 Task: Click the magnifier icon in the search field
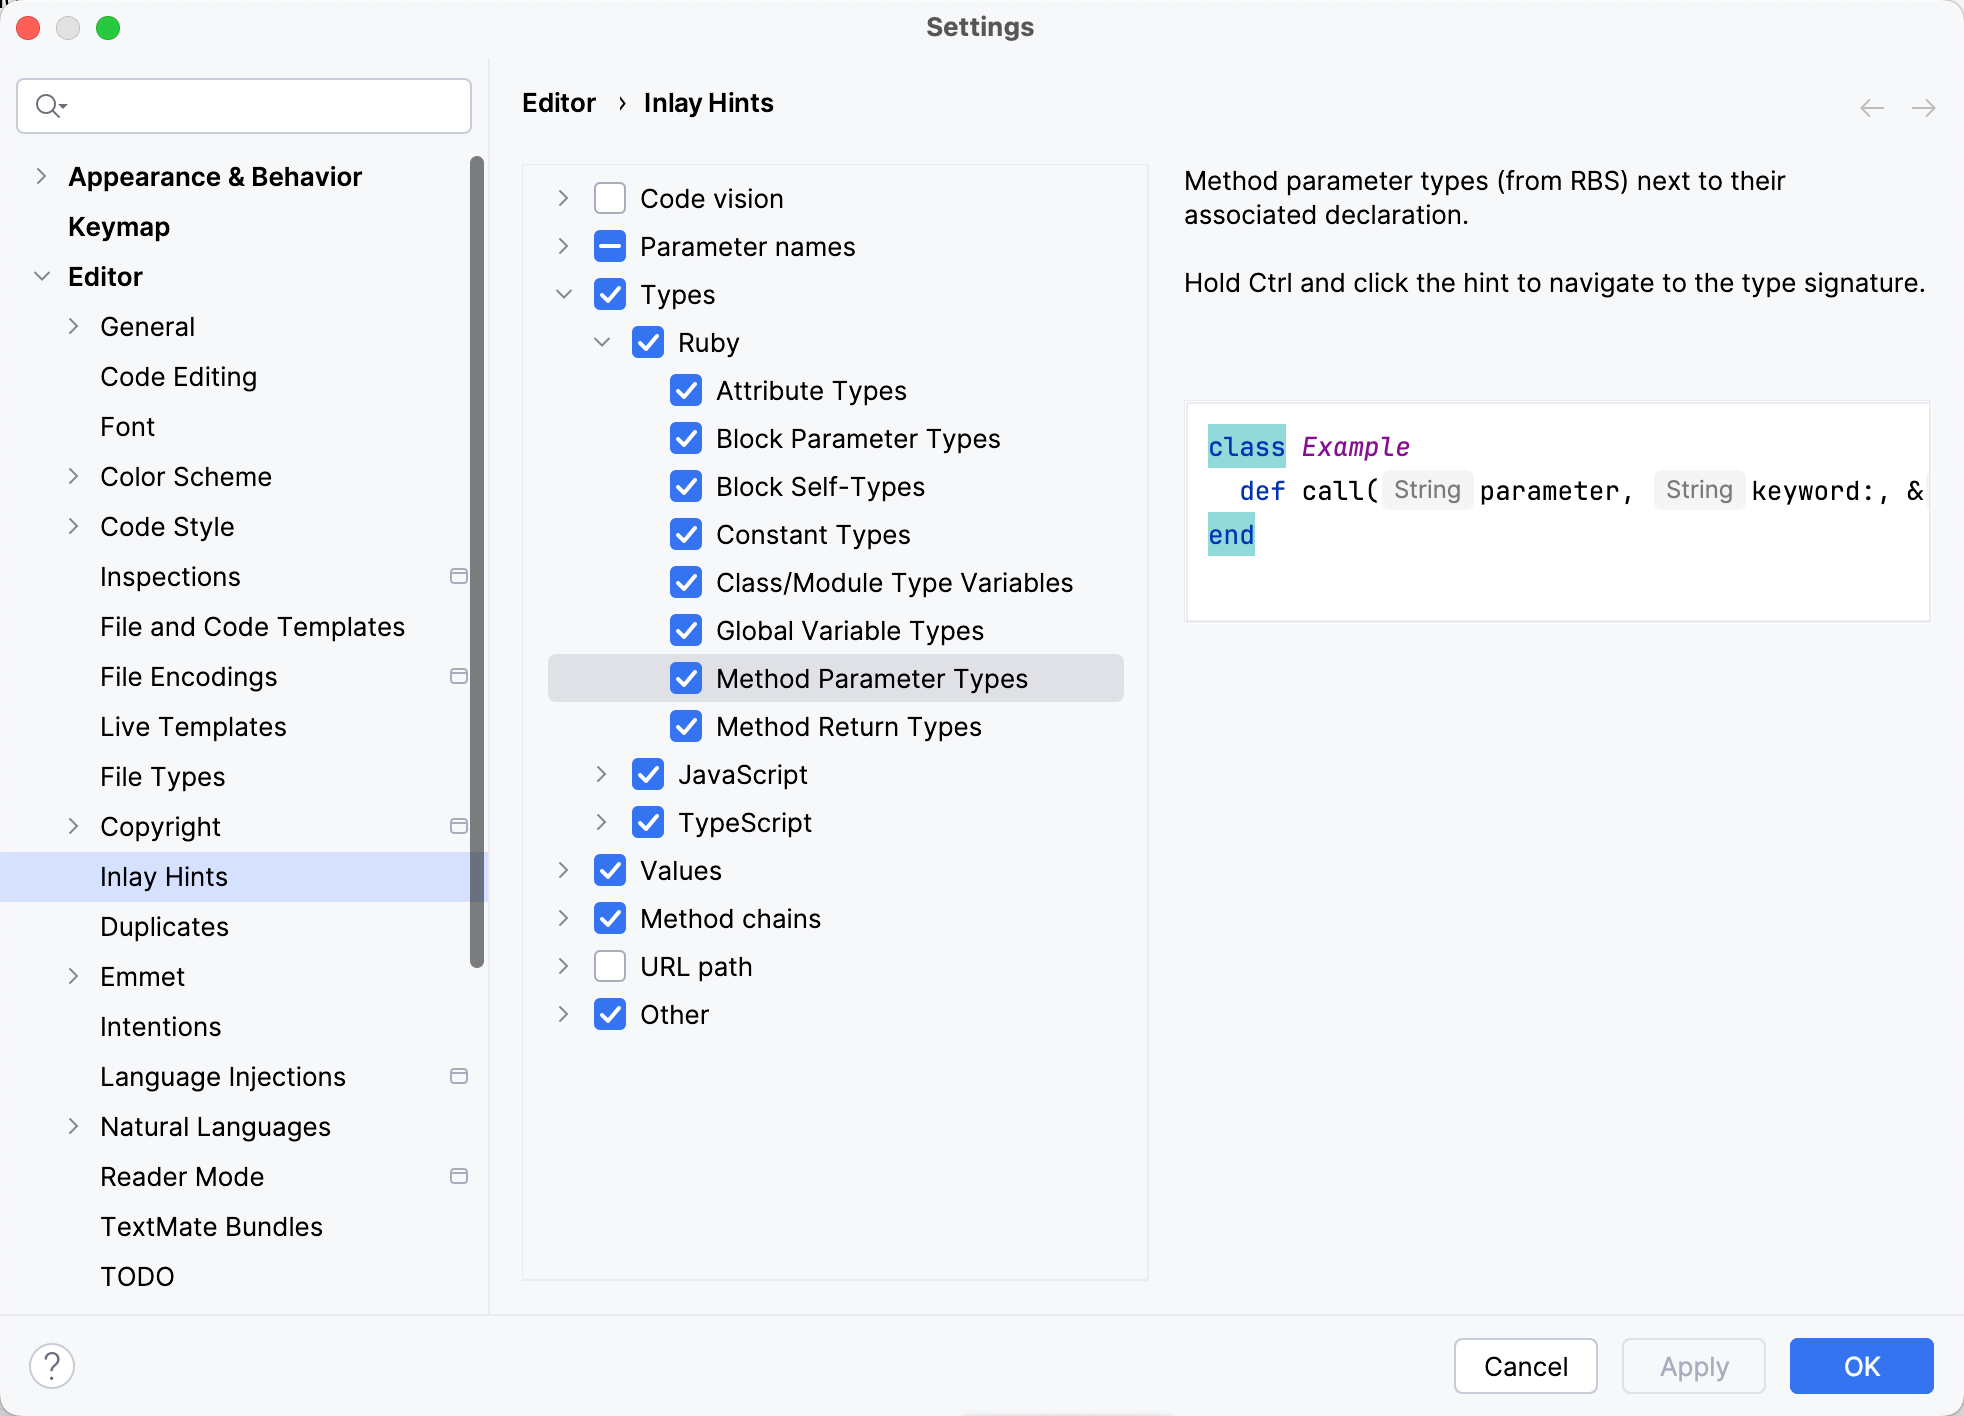click(x=48, y=105)
